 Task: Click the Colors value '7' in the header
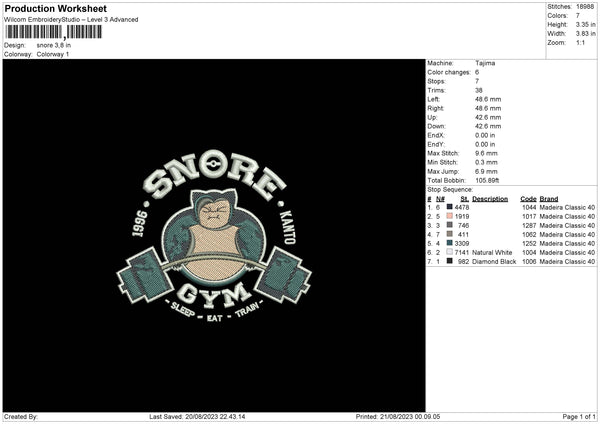coord(578,16)
